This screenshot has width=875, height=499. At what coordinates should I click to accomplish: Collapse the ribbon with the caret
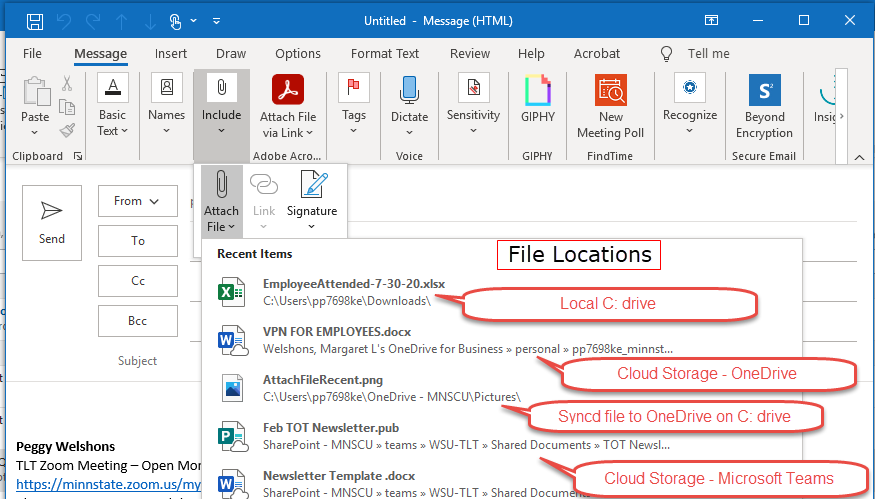click(859, 158)
